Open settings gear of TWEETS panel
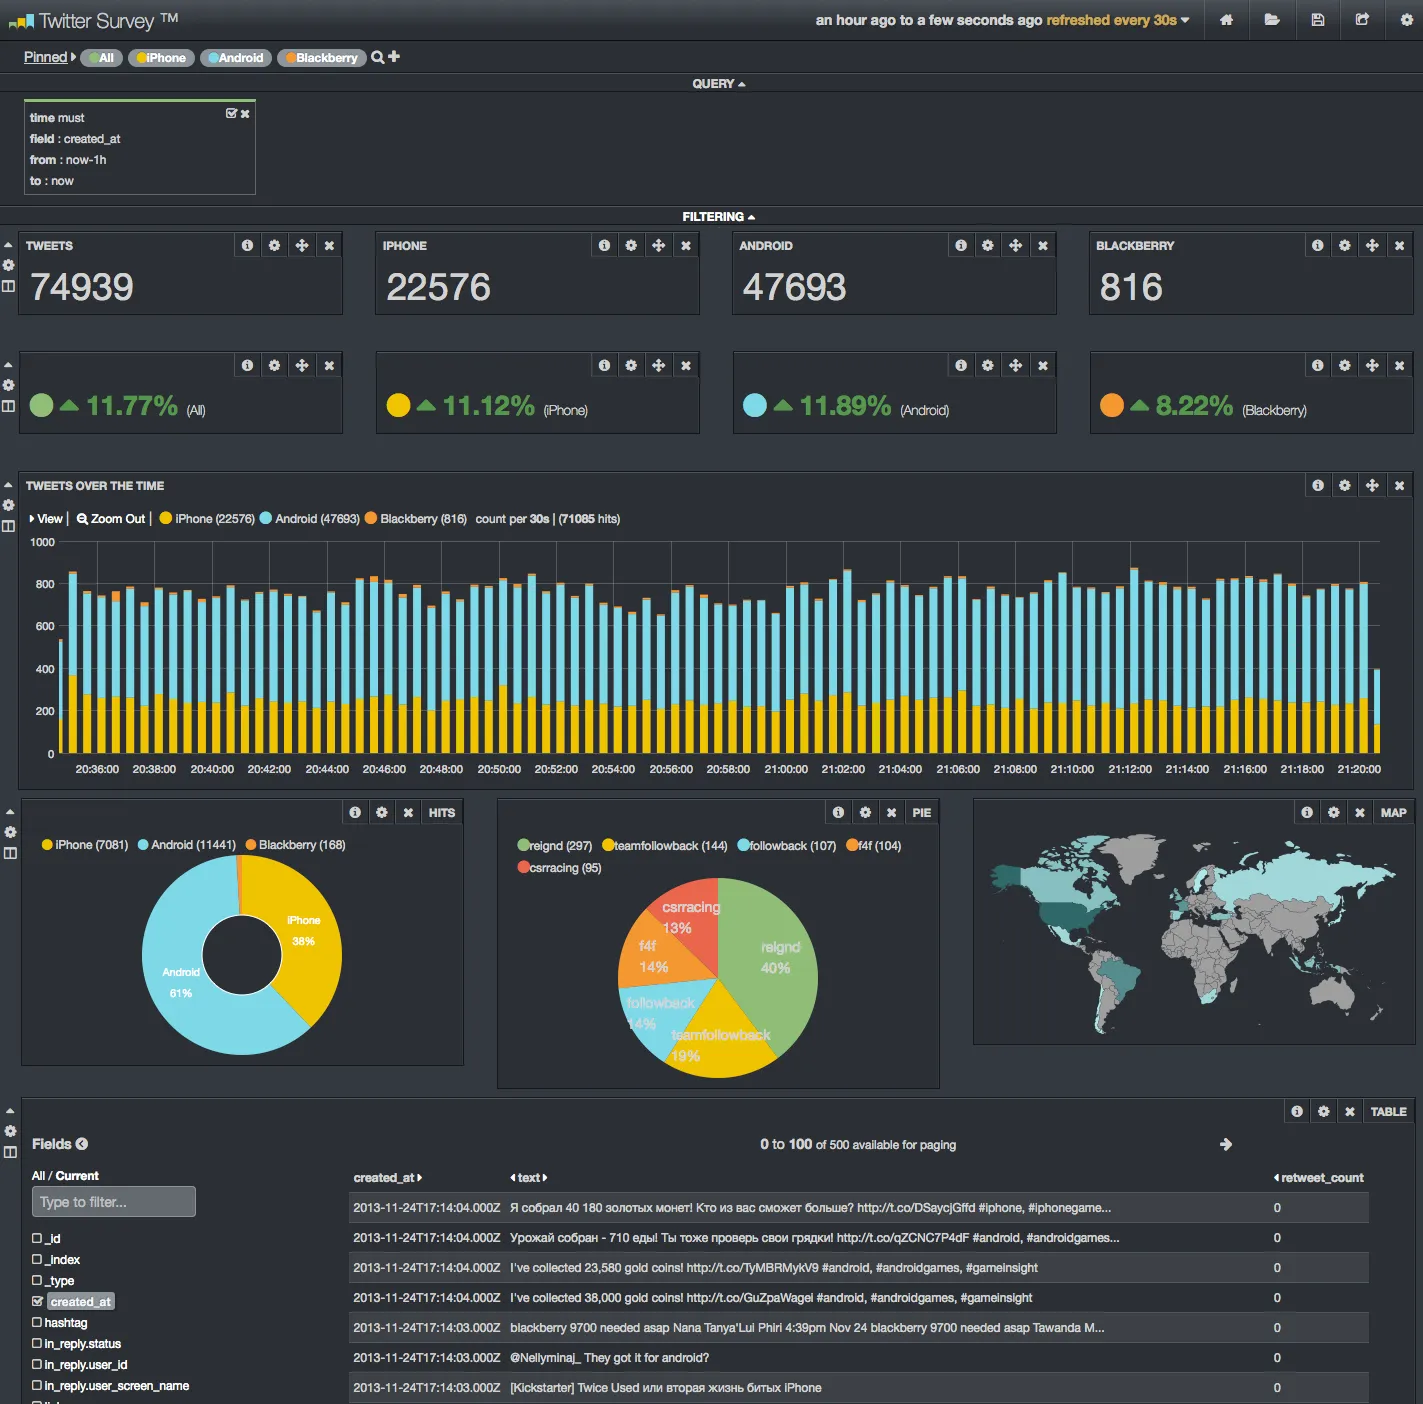 pyautogui.click(x=274, y=245)
